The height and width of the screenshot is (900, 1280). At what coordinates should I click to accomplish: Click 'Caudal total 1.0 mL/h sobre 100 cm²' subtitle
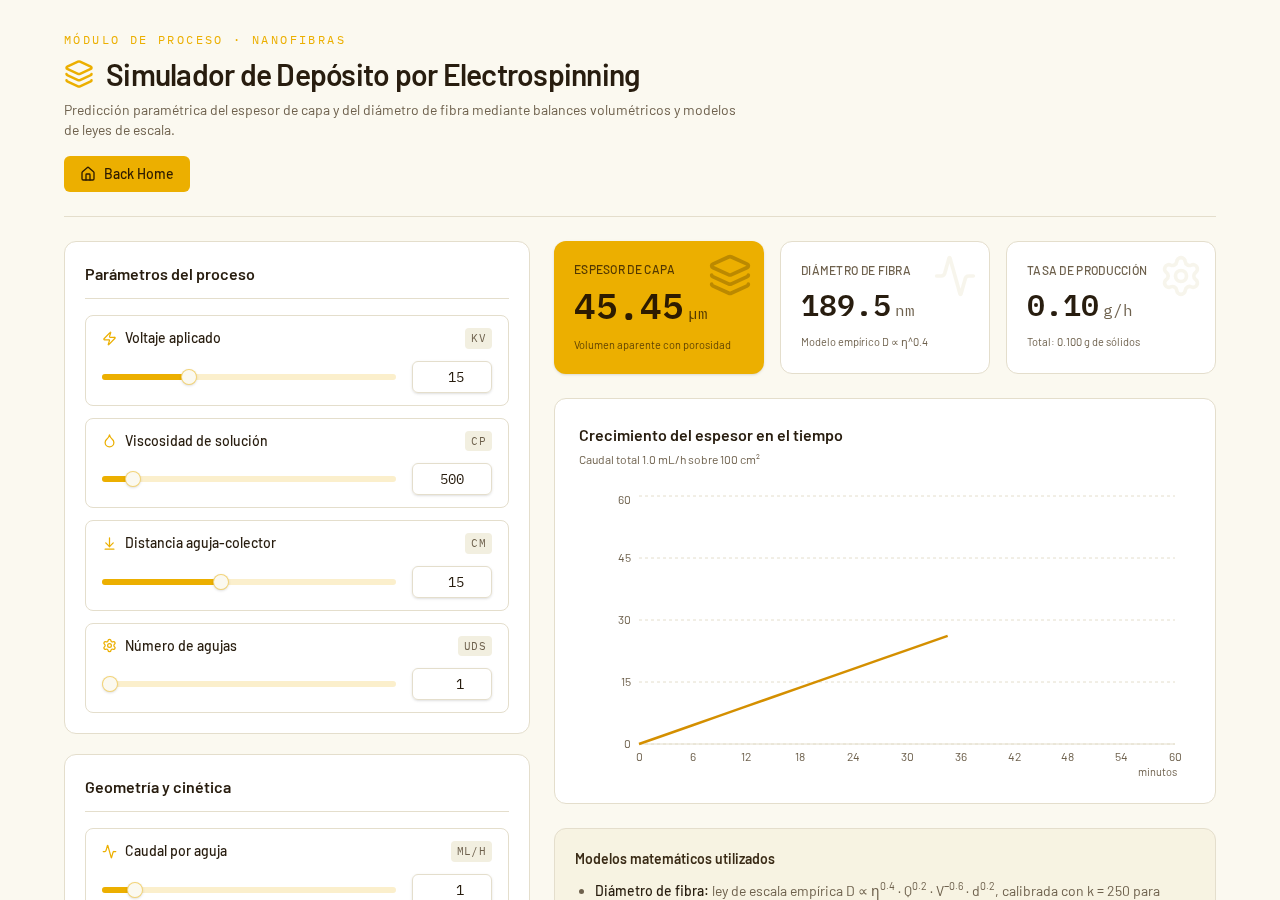tap(669, 459)
